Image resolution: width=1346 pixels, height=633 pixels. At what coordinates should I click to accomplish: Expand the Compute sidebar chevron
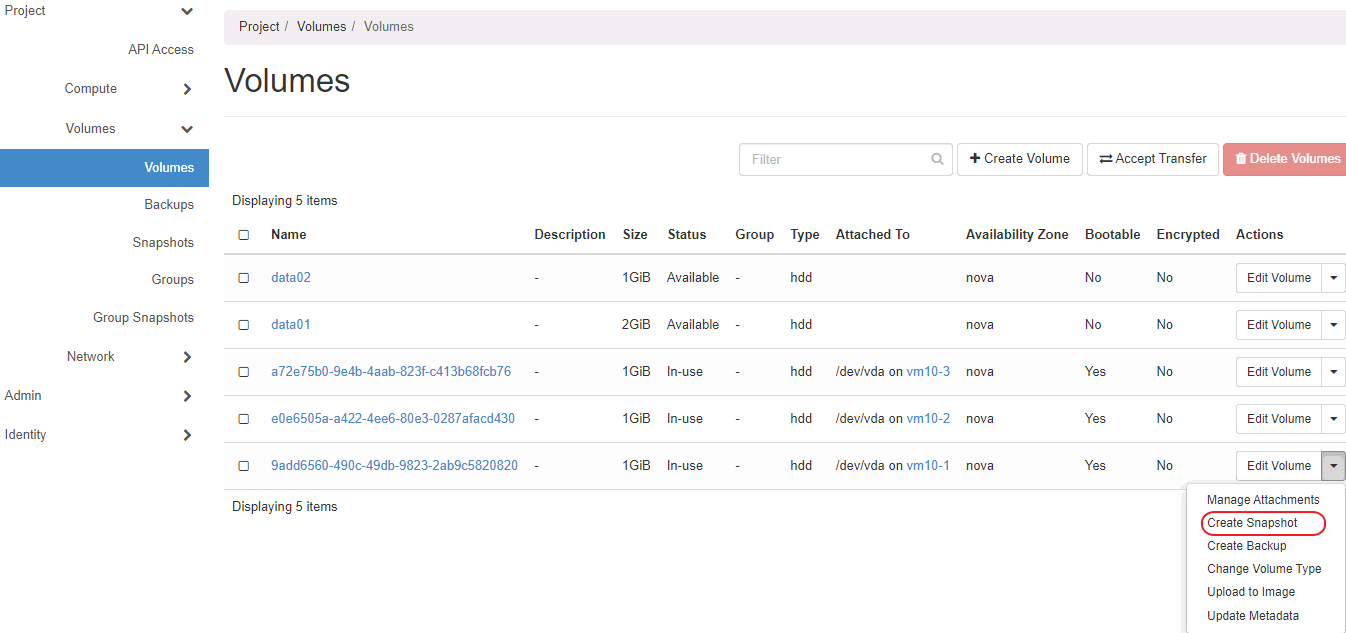[x=187, y=89]
